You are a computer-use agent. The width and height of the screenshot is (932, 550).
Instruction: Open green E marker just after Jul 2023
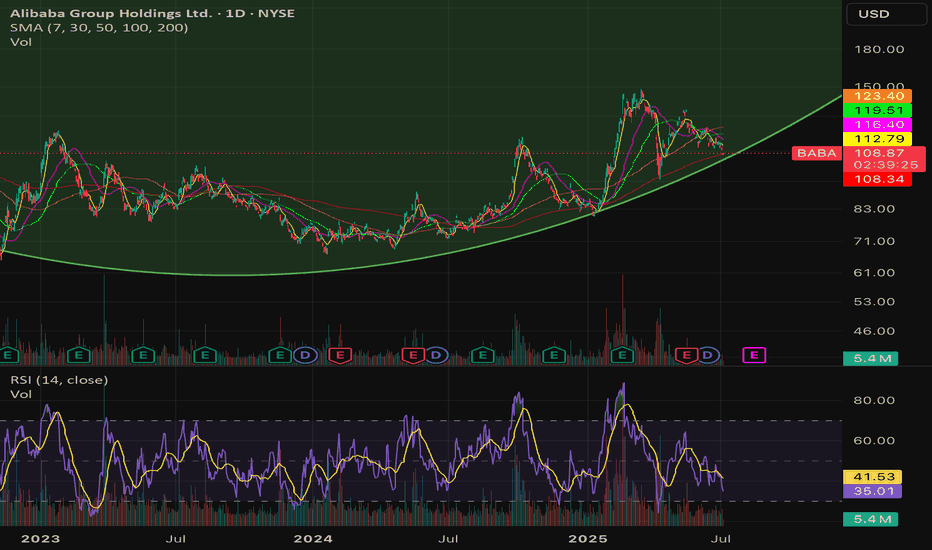pos(205,356)
